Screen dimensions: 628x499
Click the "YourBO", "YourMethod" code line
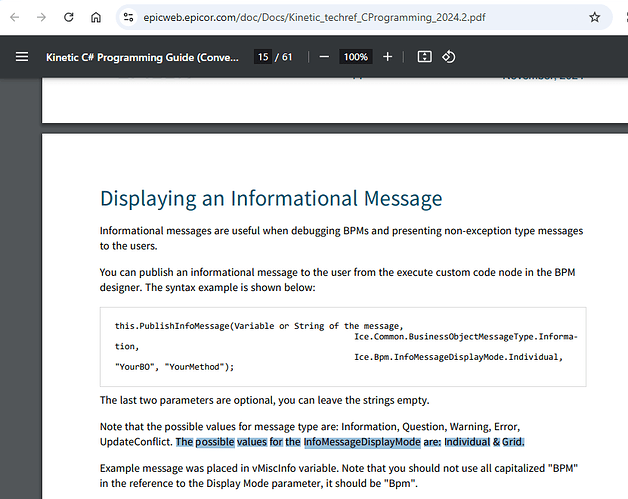click(x=174, y=367)
